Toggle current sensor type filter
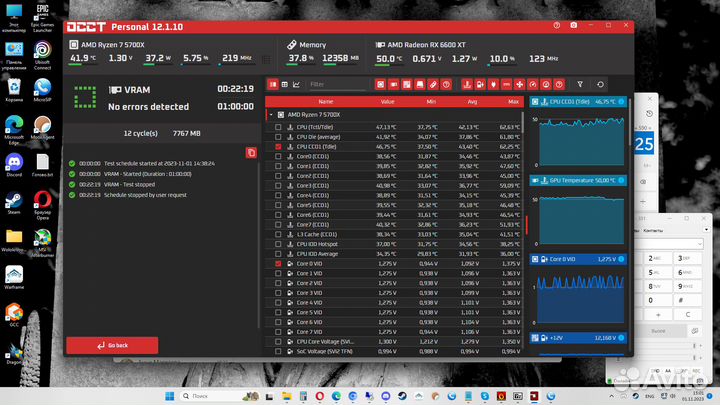Image resolution: width=720 pixels, height=405 pixels. tap(506, 84)
